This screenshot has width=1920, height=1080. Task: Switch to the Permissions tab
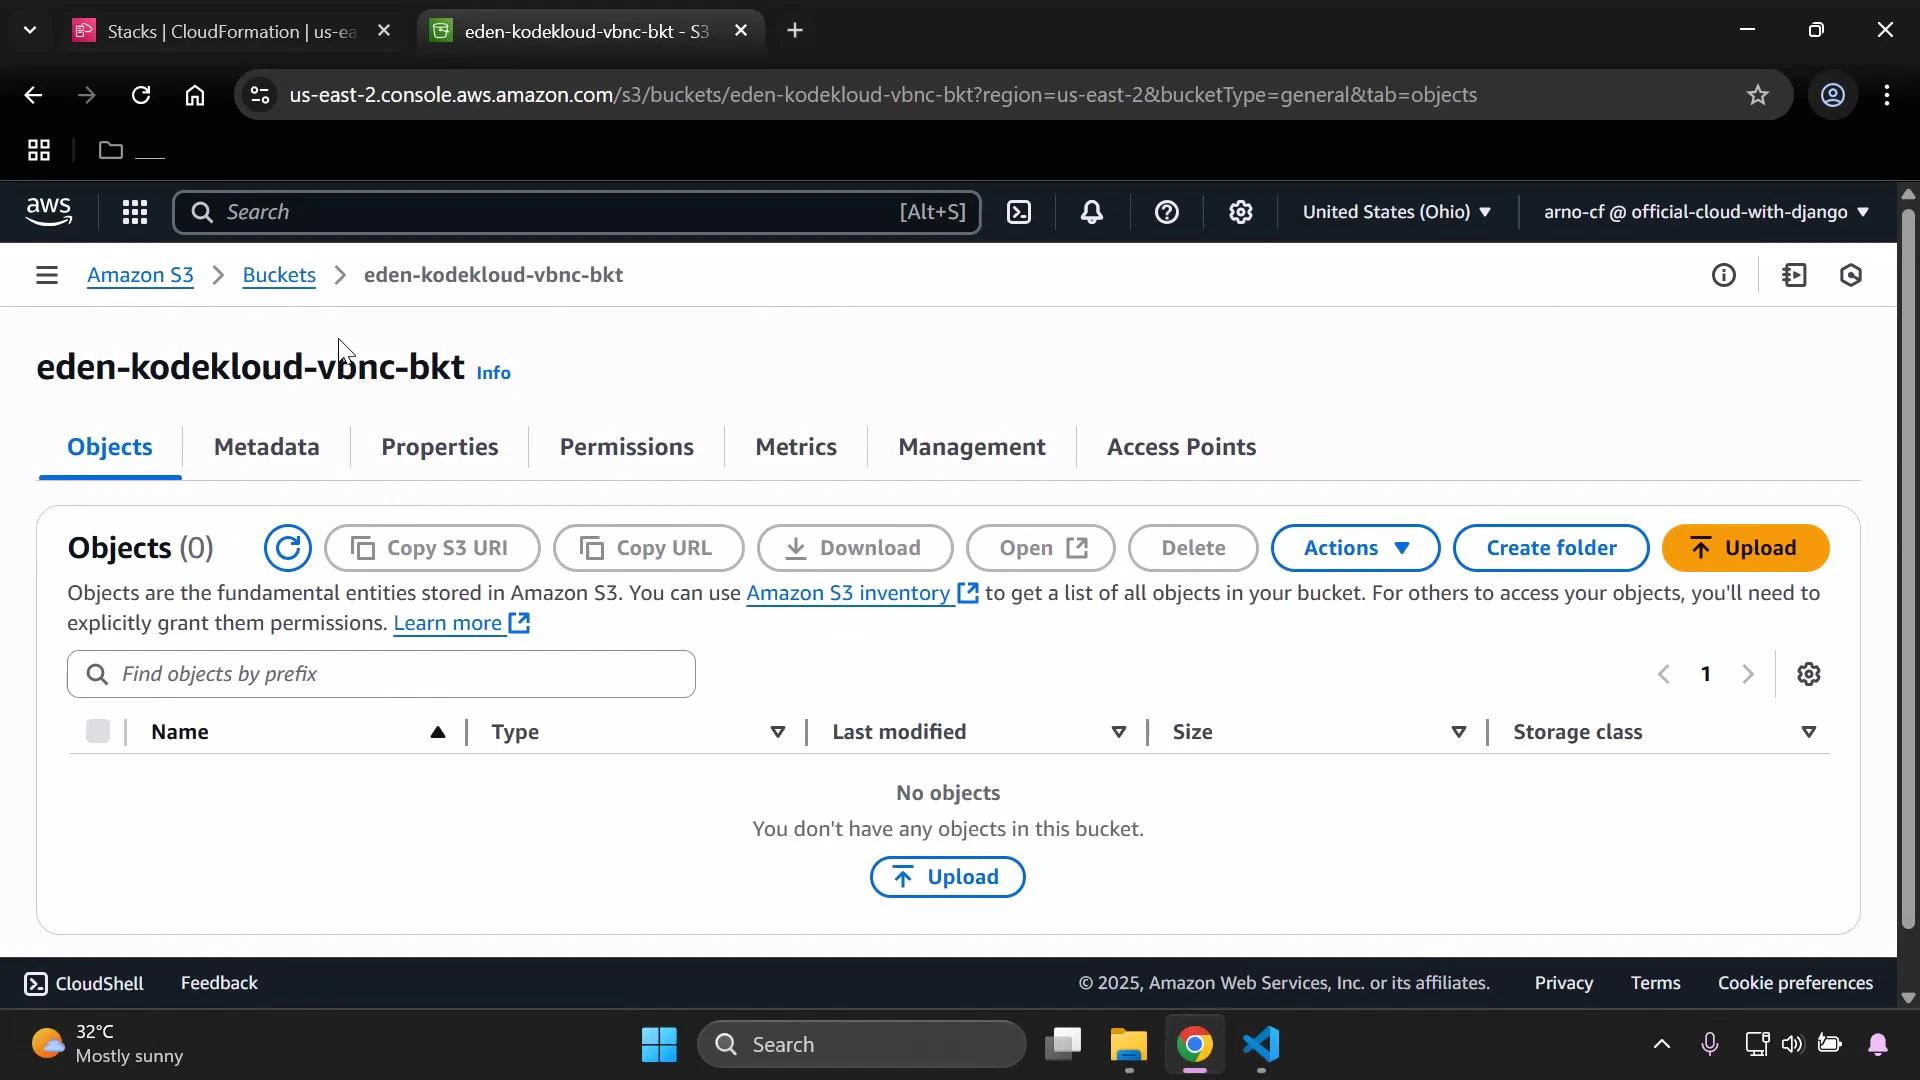[x=626, y=447]
